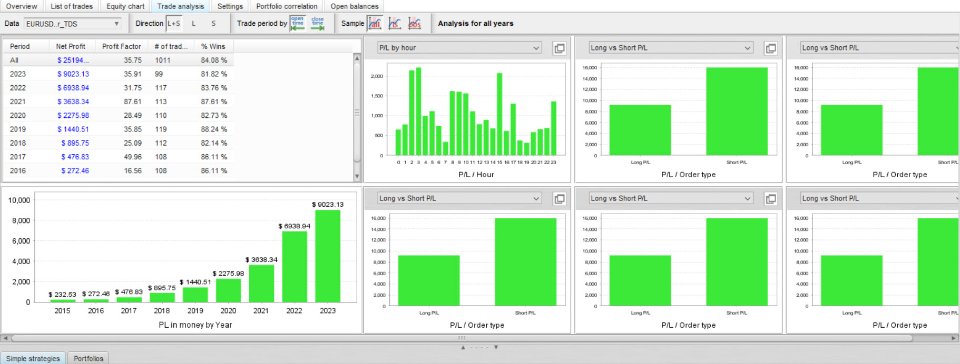Open the Data symbol dropdown EURUSD
The height and width of the screenshot is (364, 960).
point(72,24)
